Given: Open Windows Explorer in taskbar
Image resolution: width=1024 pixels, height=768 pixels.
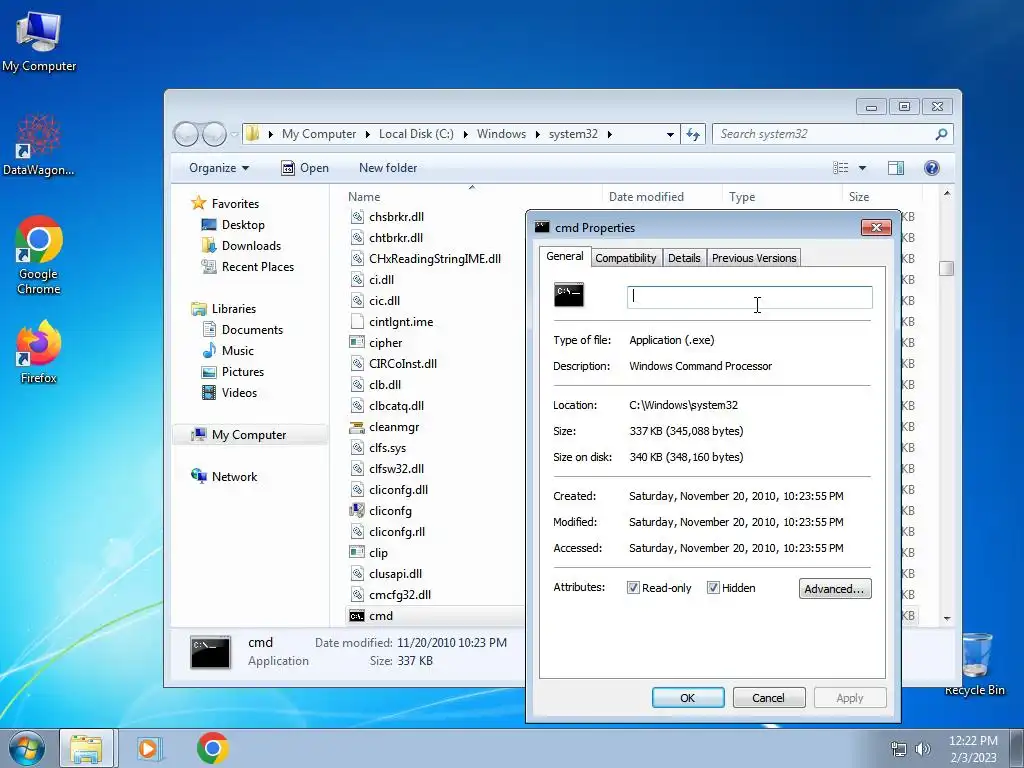Looking at the screenshot, I should (x=86, y=748).
